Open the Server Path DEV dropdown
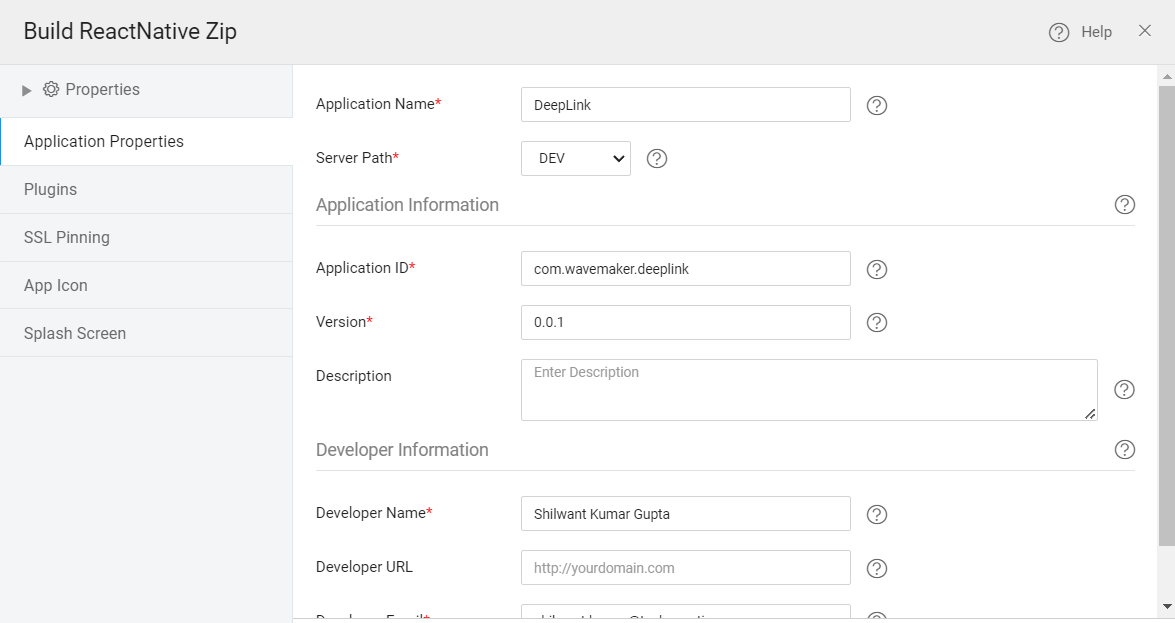 576,158
